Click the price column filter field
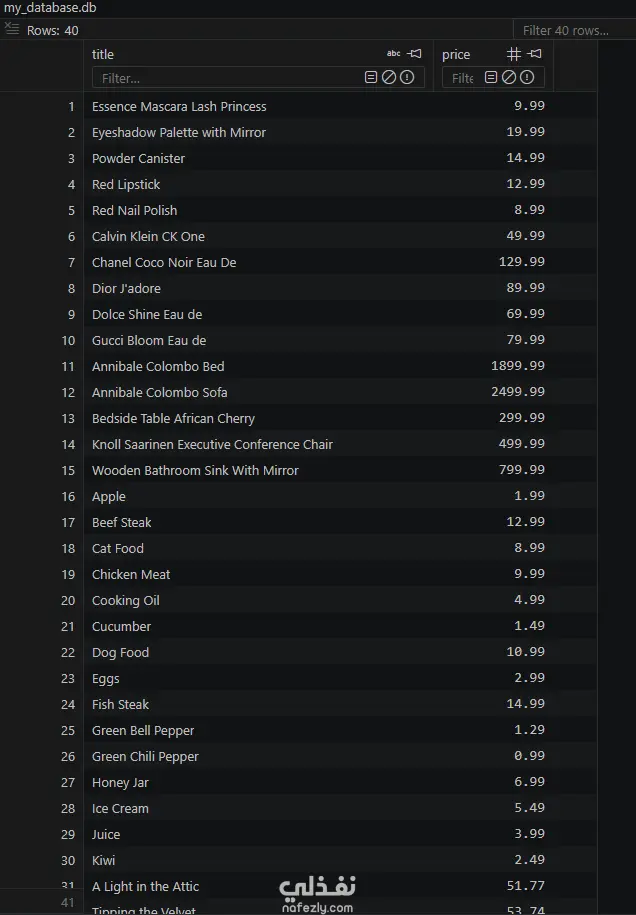Viewport: 636px width, 915px height. pyautogui.click(x=462, y=78)
